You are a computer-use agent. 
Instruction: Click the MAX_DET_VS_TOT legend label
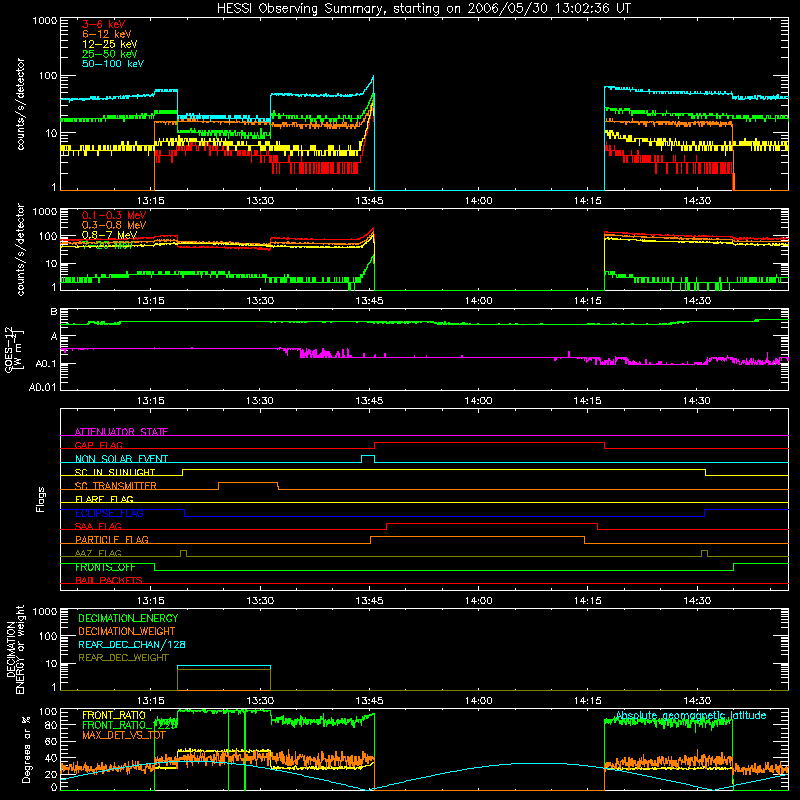(123, 735)
